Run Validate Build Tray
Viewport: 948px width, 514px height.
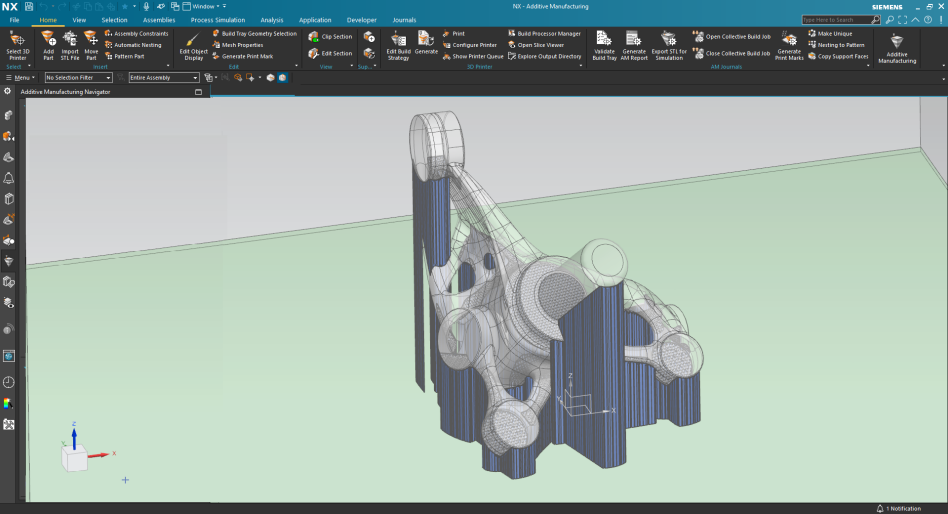[x=605, y=39]
